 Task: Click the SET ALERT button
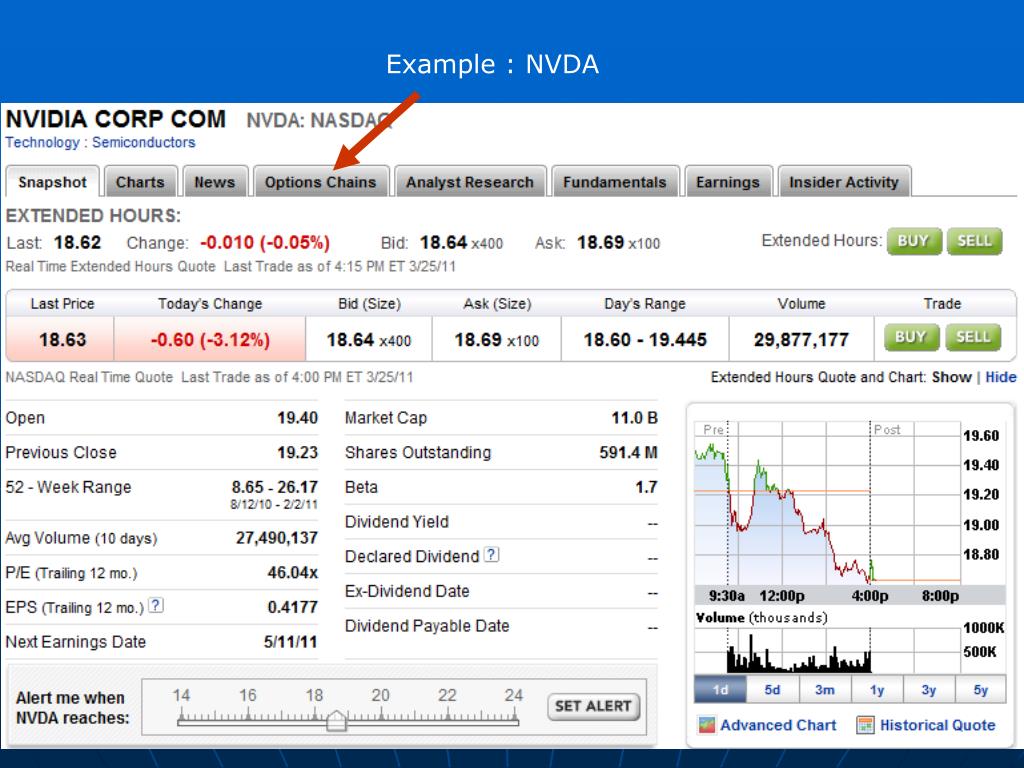point(593,706)
